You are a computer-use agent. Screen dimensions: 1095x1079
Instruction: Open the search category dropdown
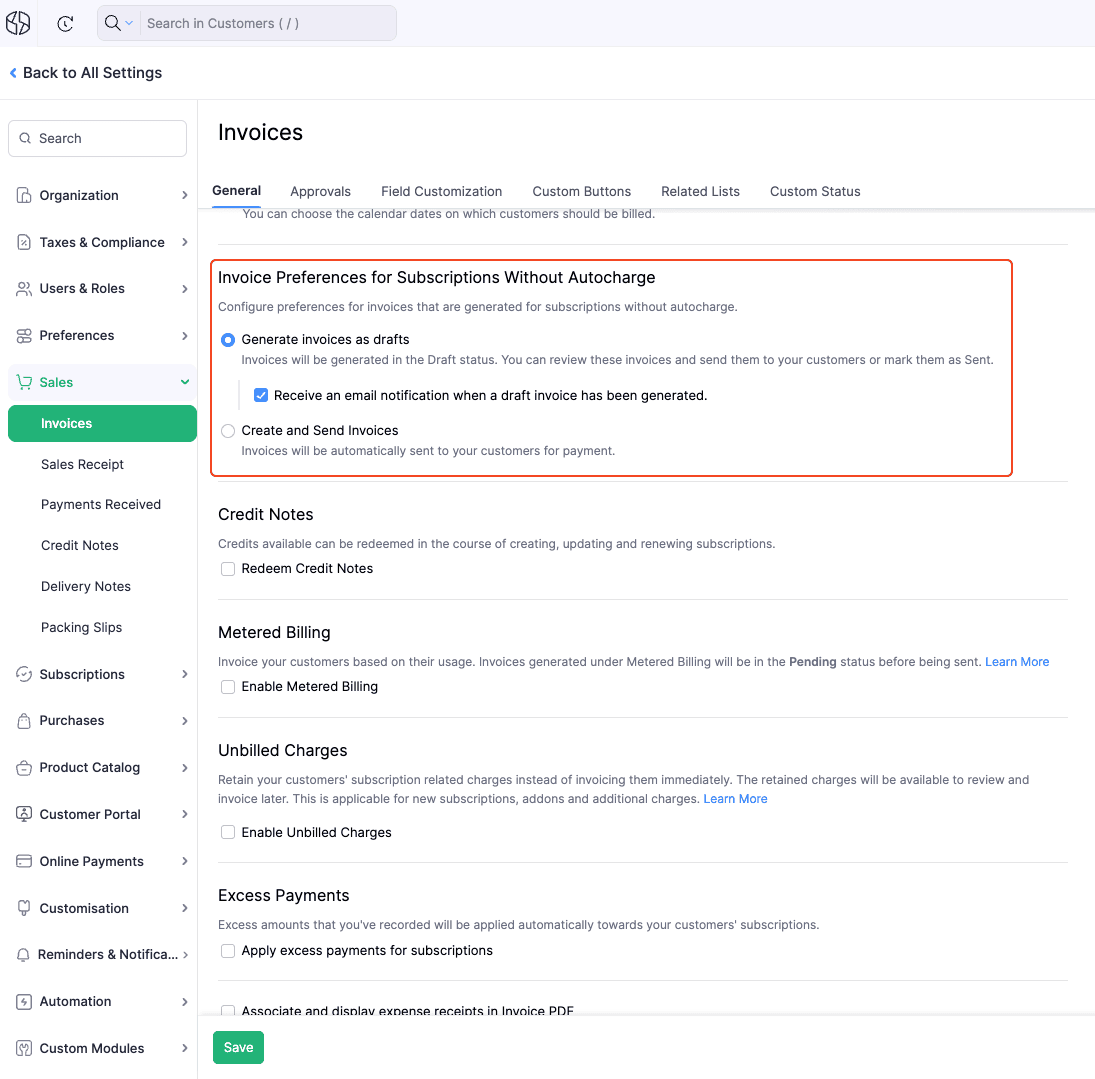coord(130,22)
